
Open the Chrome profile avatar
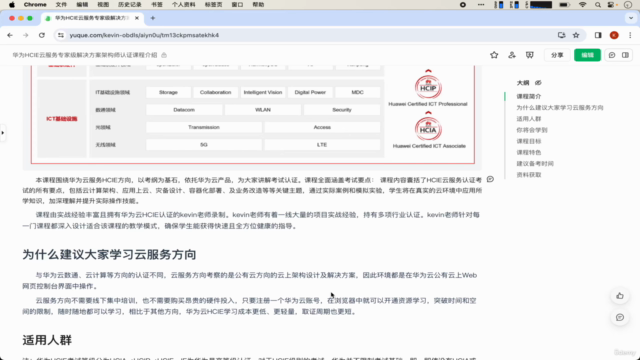(x=614, y=36)
